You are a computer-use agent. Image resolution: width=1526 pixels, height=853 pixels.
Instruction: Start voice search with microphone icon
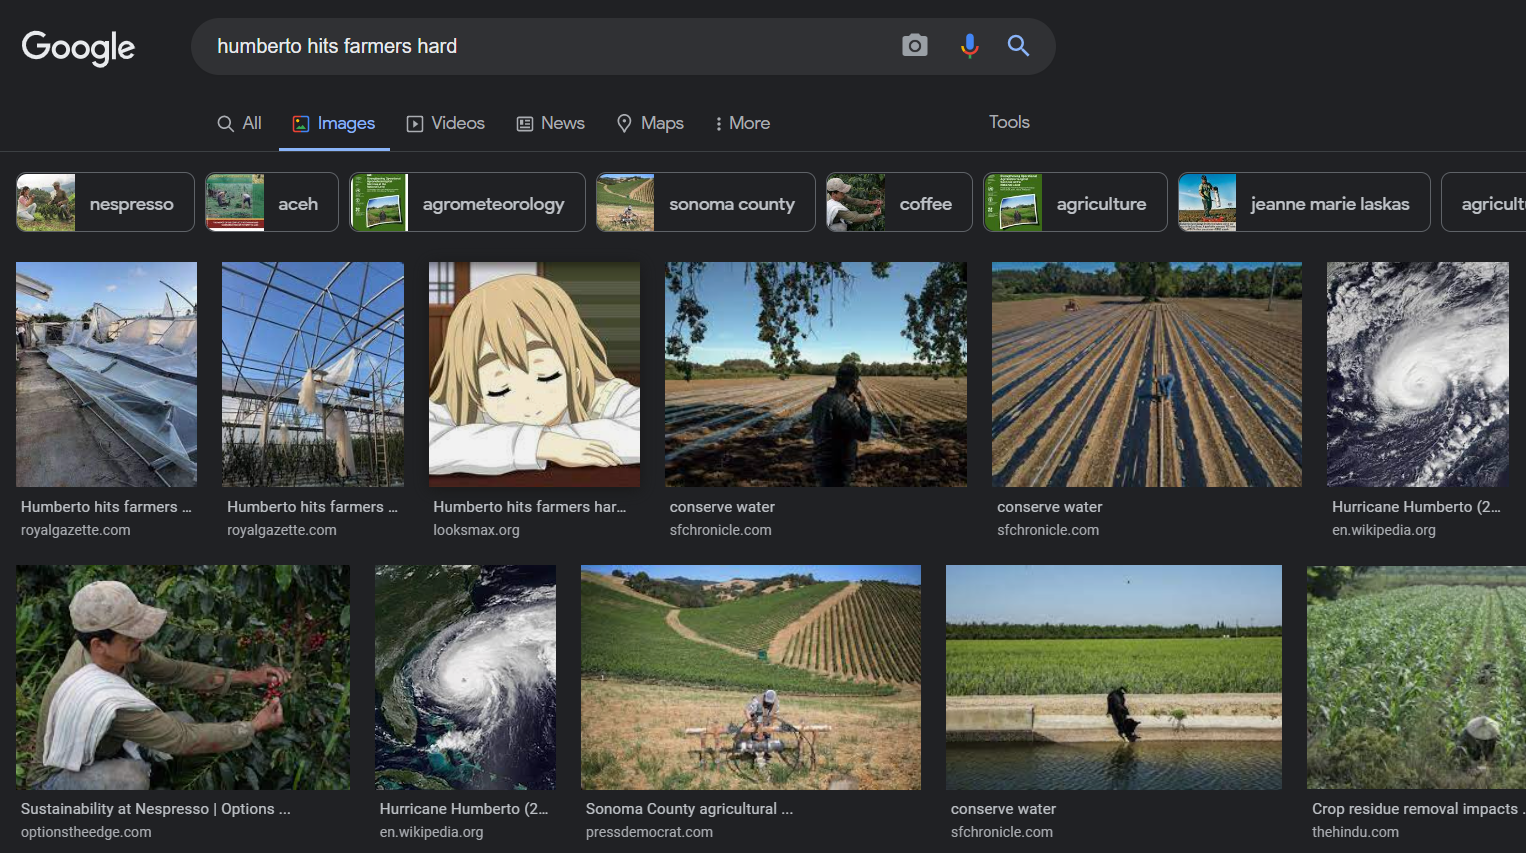coord(969,46)
